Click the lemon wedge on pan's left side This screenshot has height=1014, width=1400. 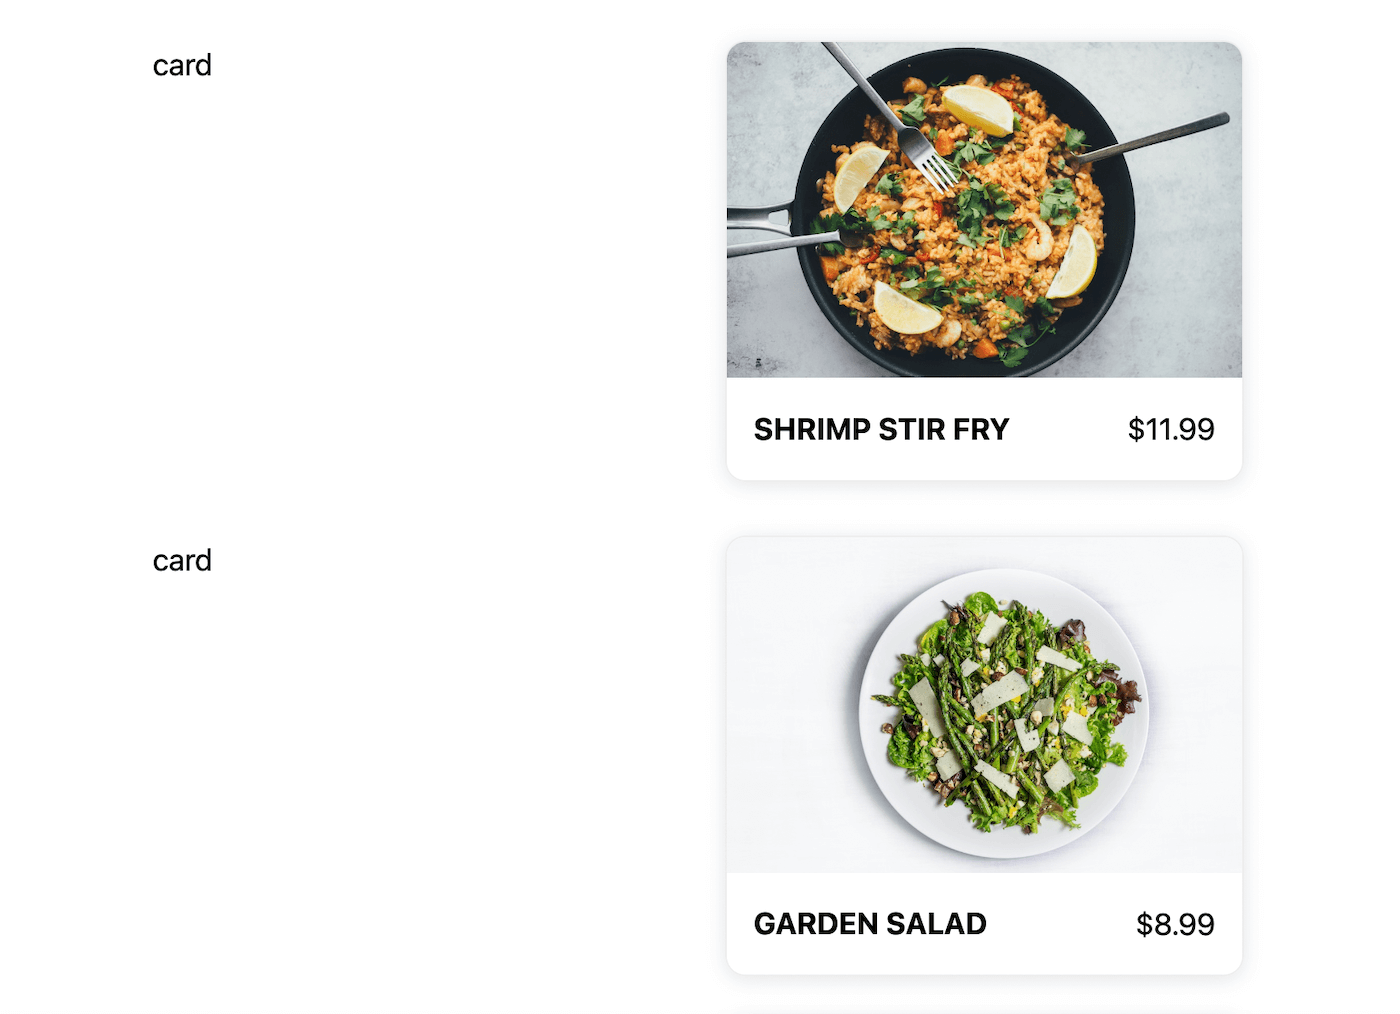click(x=857, y=175)
